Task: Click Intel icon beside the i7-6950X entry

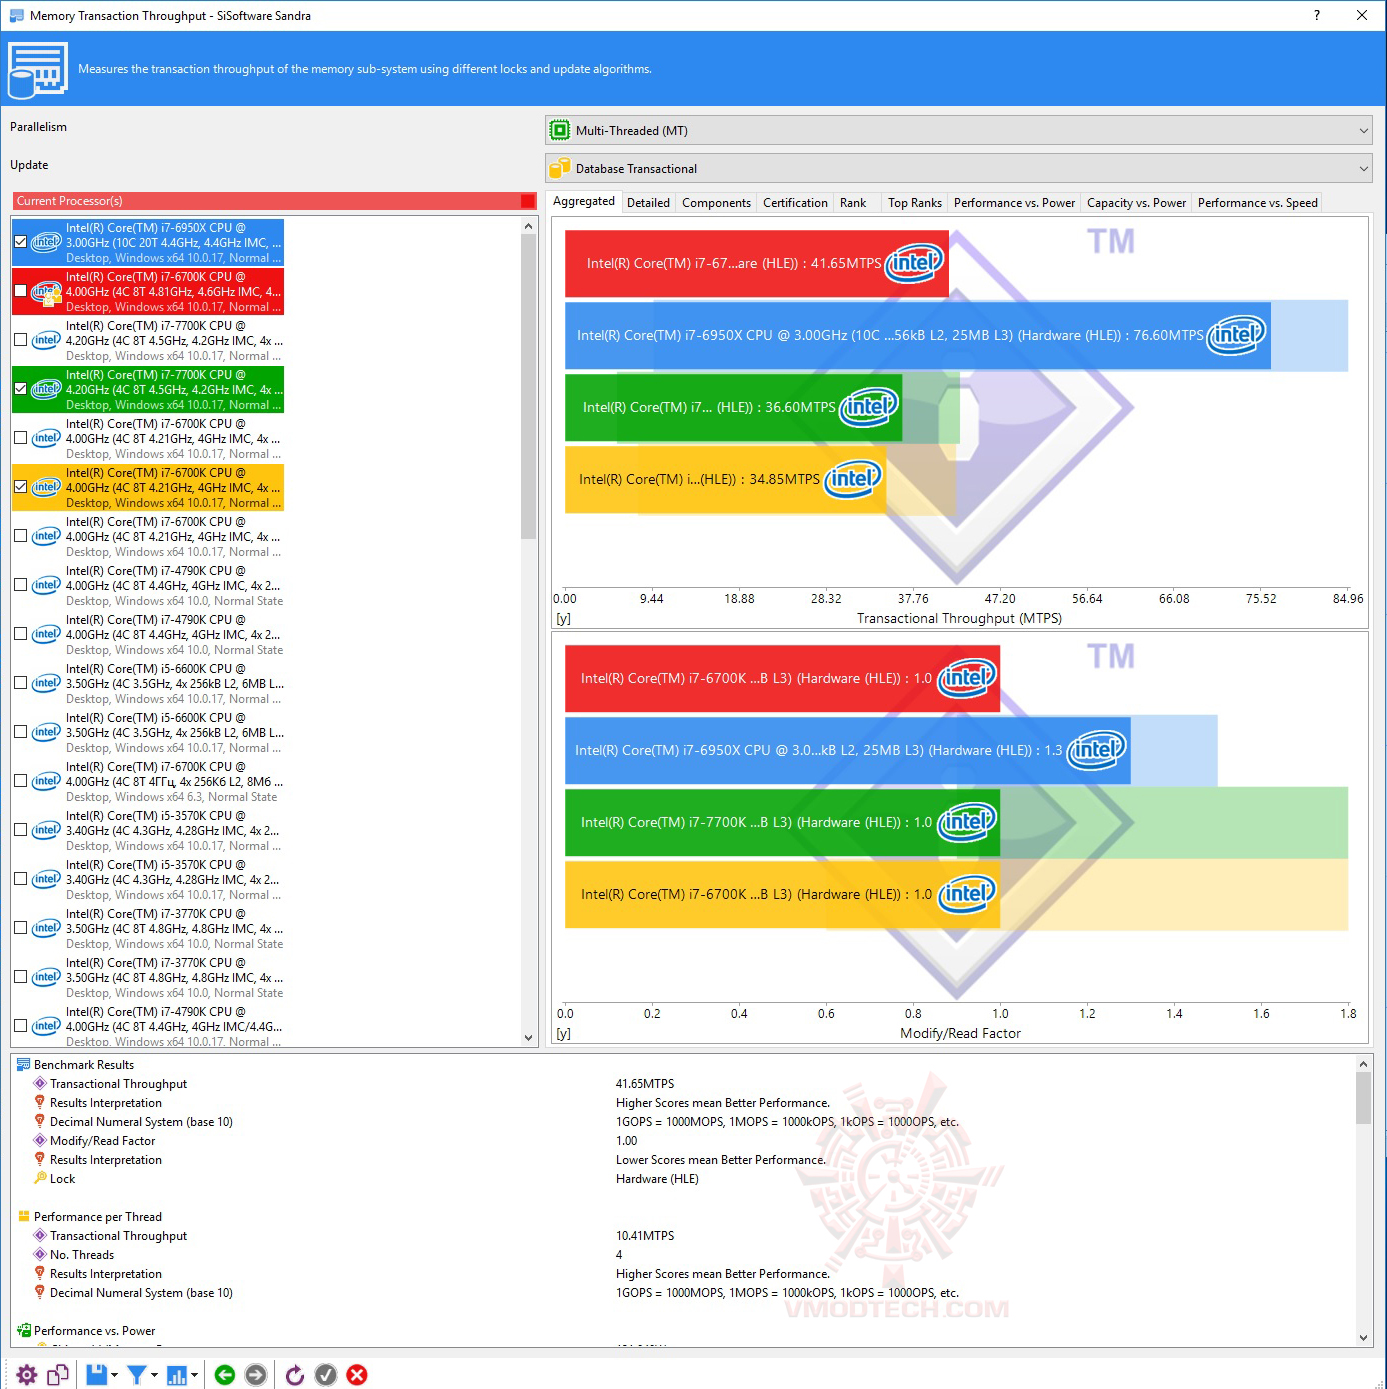Action: pyautogui.click(x=47, y=242)
